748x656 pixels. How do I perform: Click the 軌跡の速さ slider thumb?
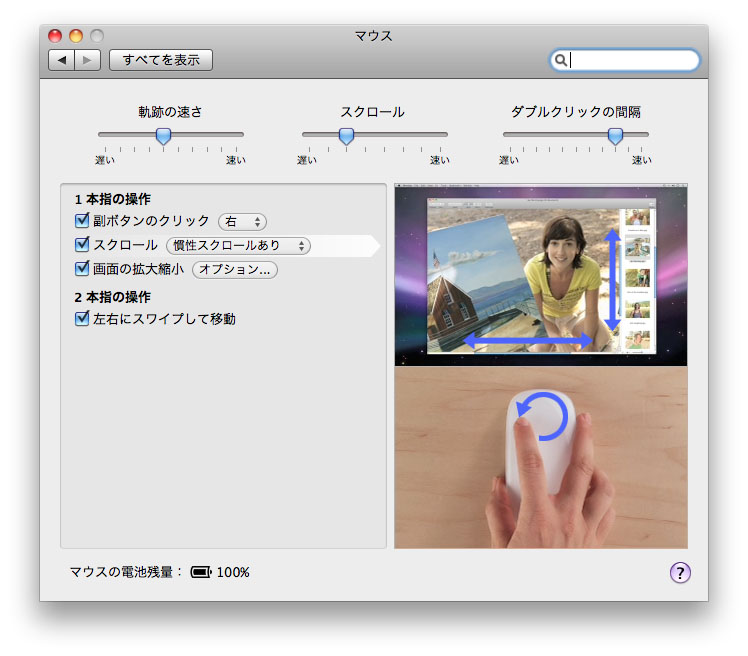[x=163, y=135]
